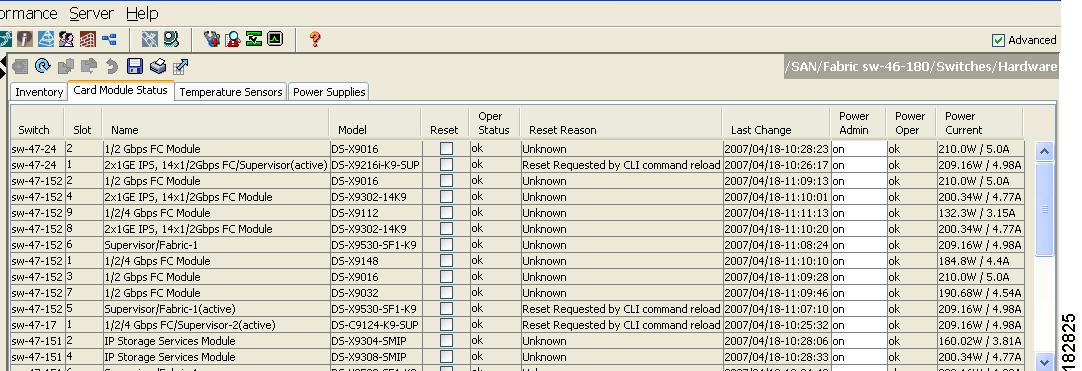
Task: Check Reset for sw-47-152 slot 6 Supervisor/Fabric-1
Action: click(446, 244)
